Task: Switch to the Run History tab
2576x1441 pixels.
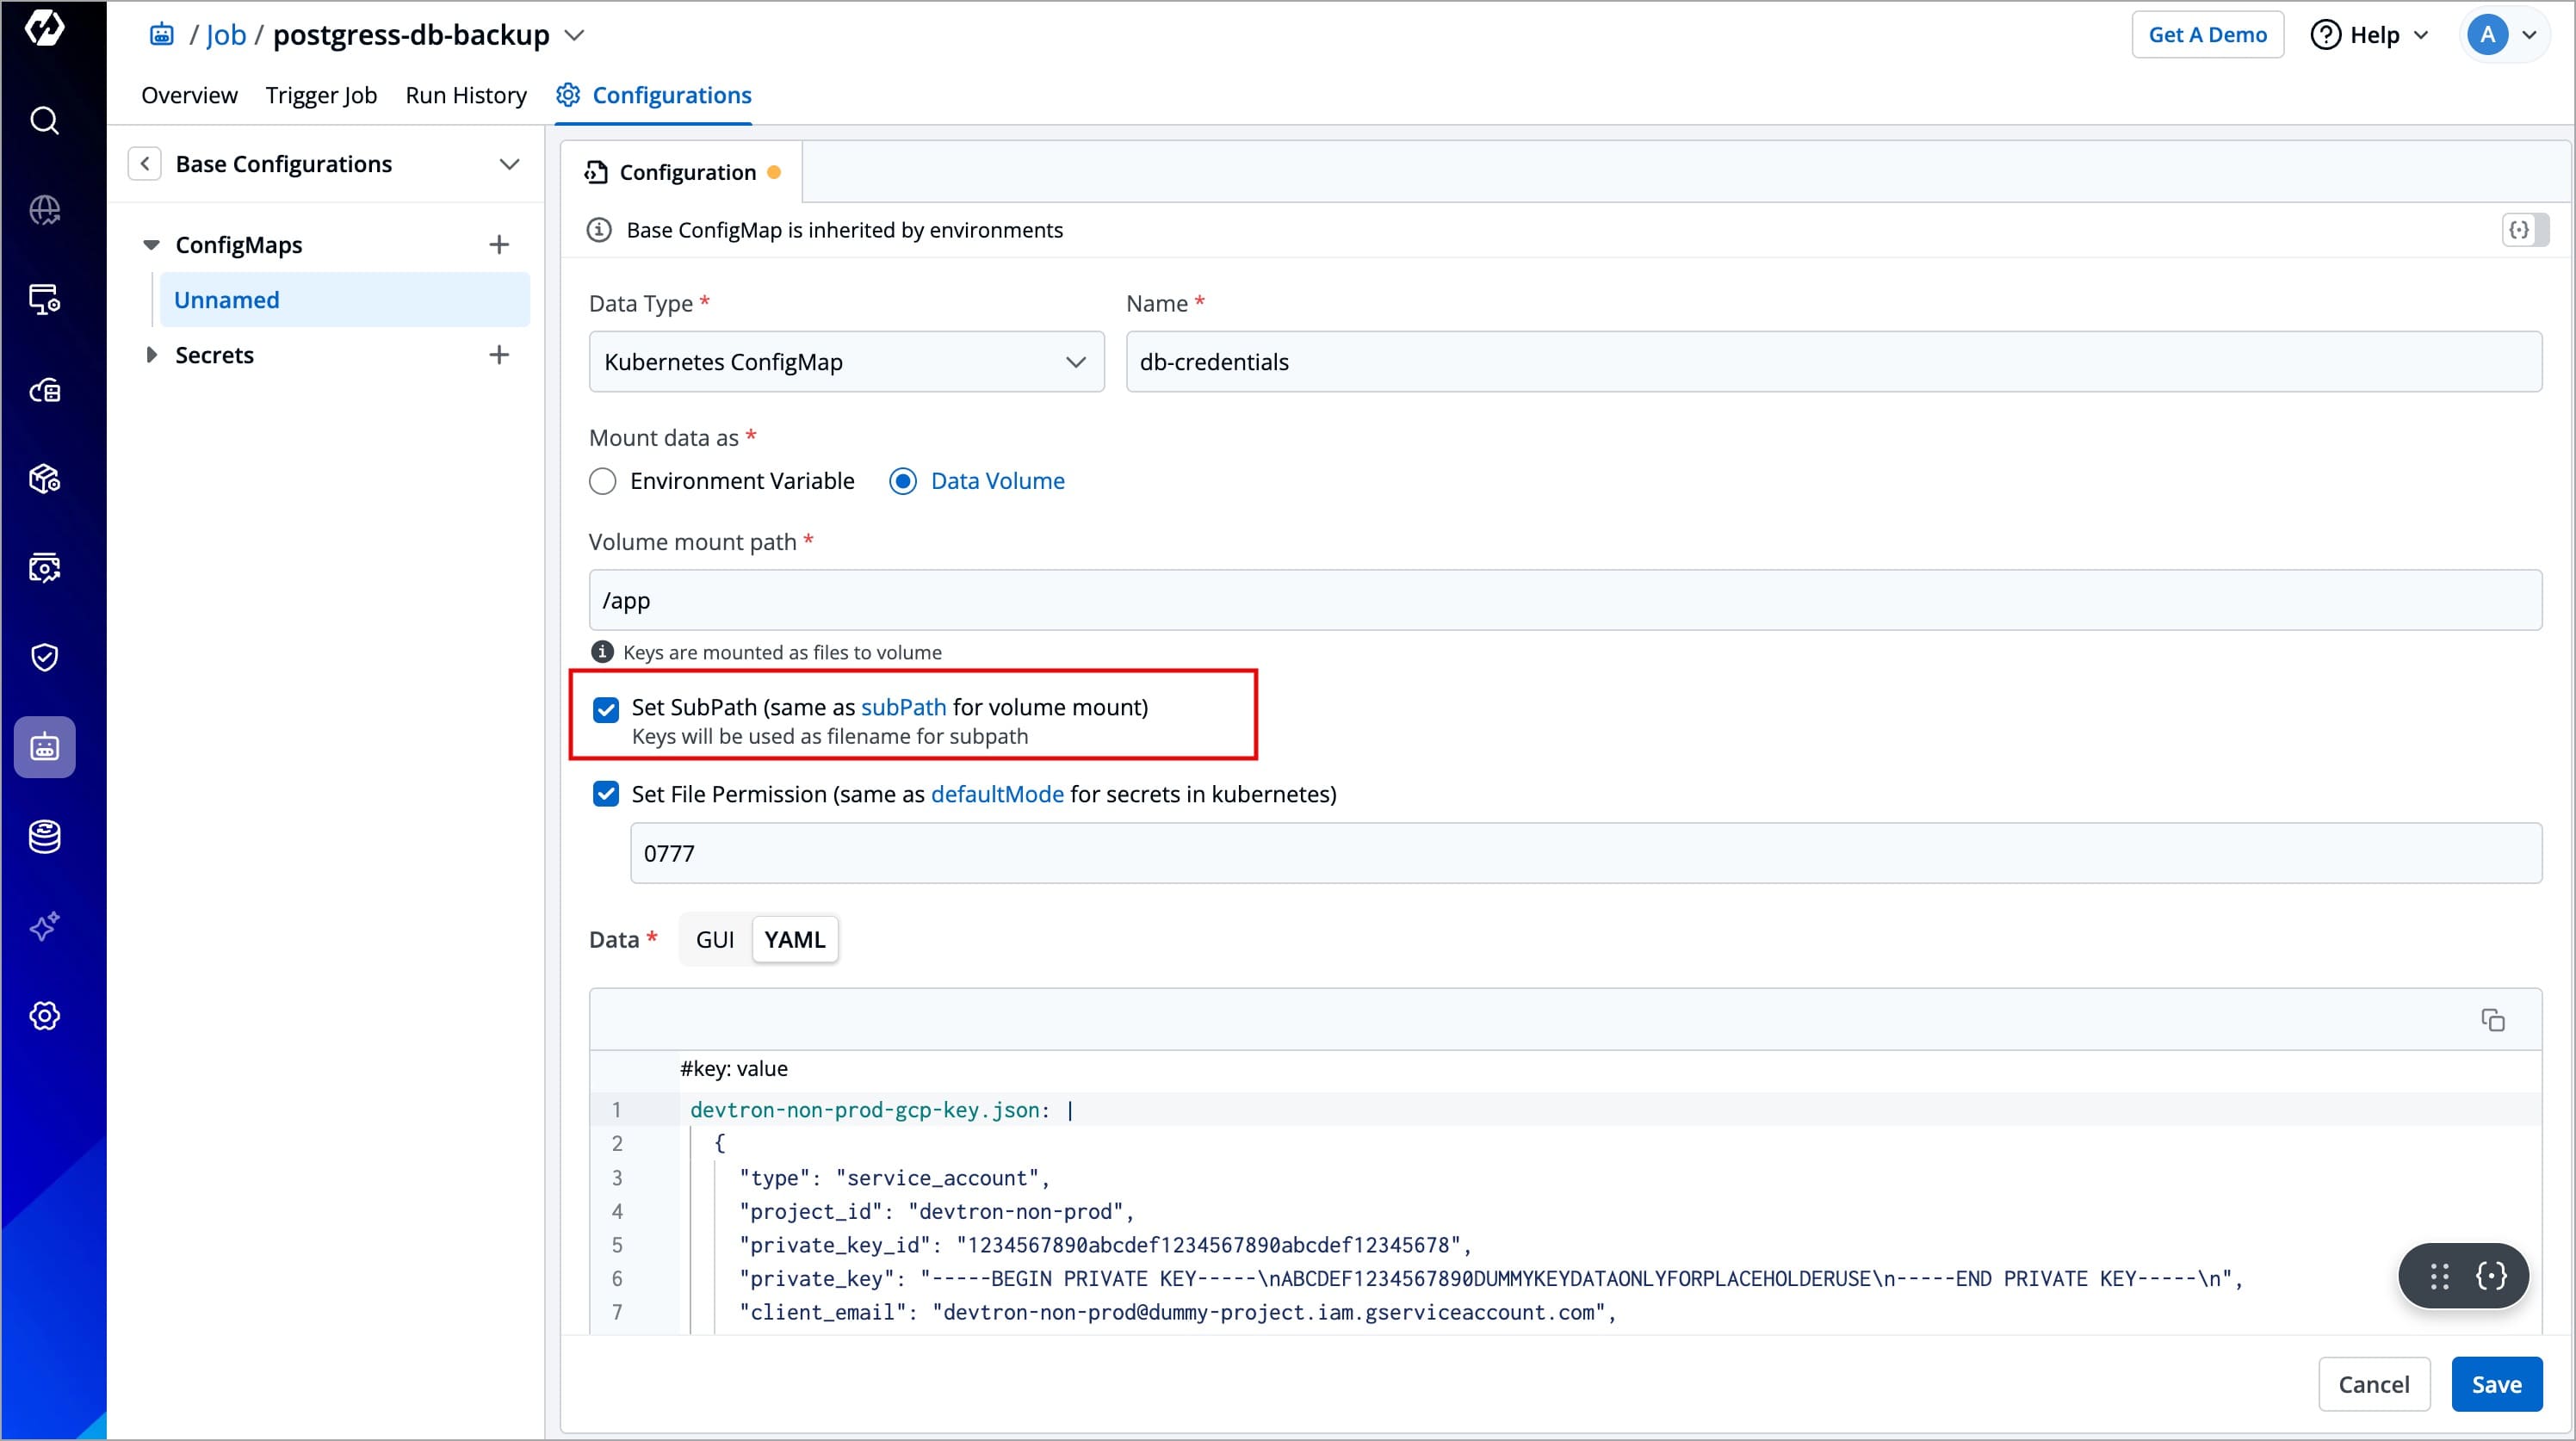Action: [x=466, y=95]
